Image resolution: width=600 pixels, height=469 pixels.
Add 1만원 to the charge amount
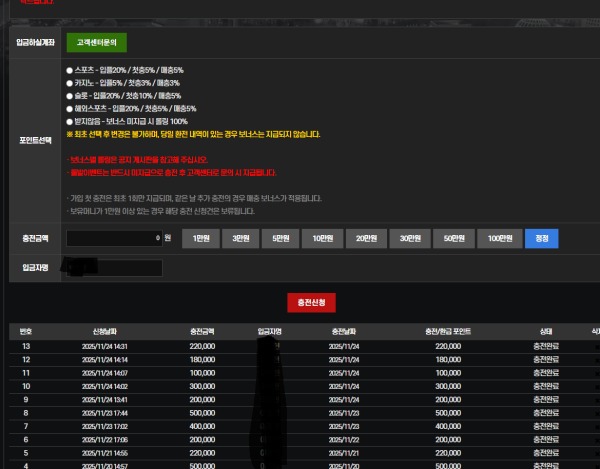click(x=200, y=239)
